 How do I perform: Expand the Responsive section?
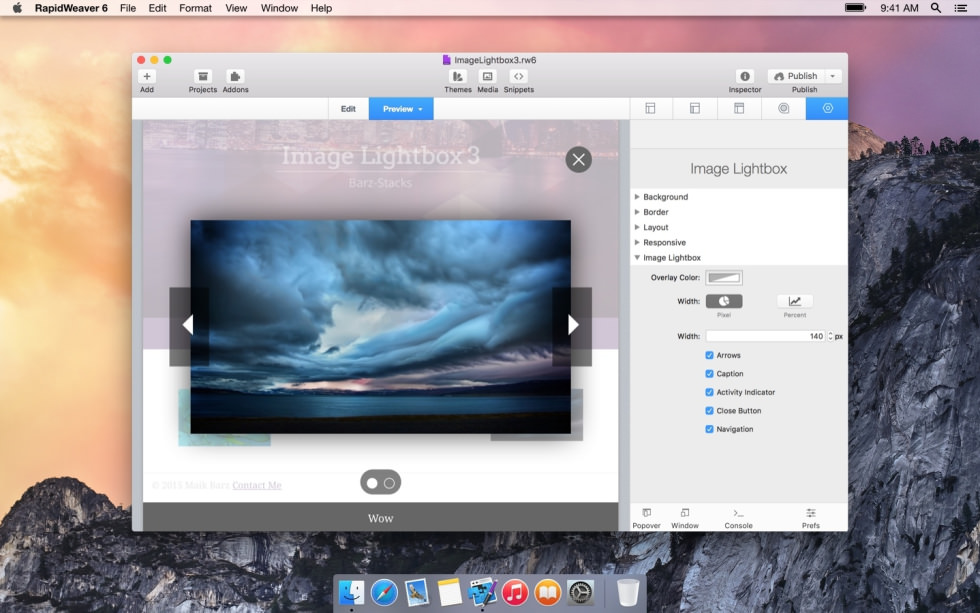point(637,242)
